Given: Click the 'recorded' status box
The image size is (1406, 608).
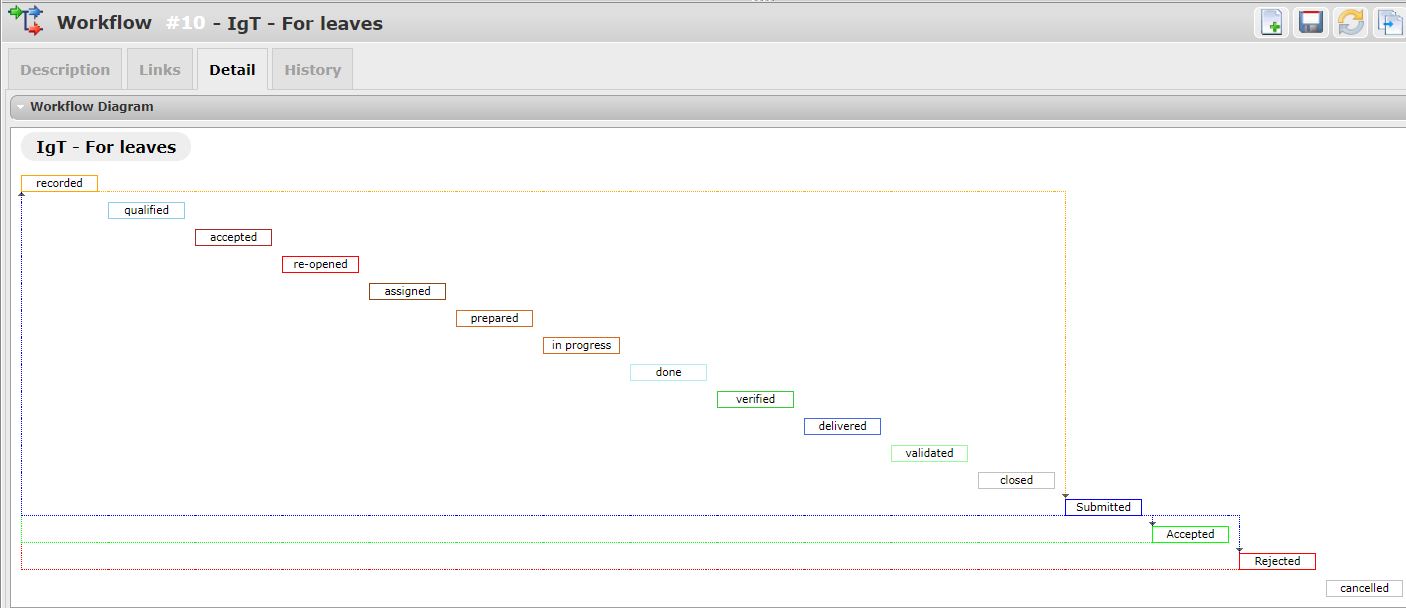Looking at the screenshot, I should [x=59, y=183].
